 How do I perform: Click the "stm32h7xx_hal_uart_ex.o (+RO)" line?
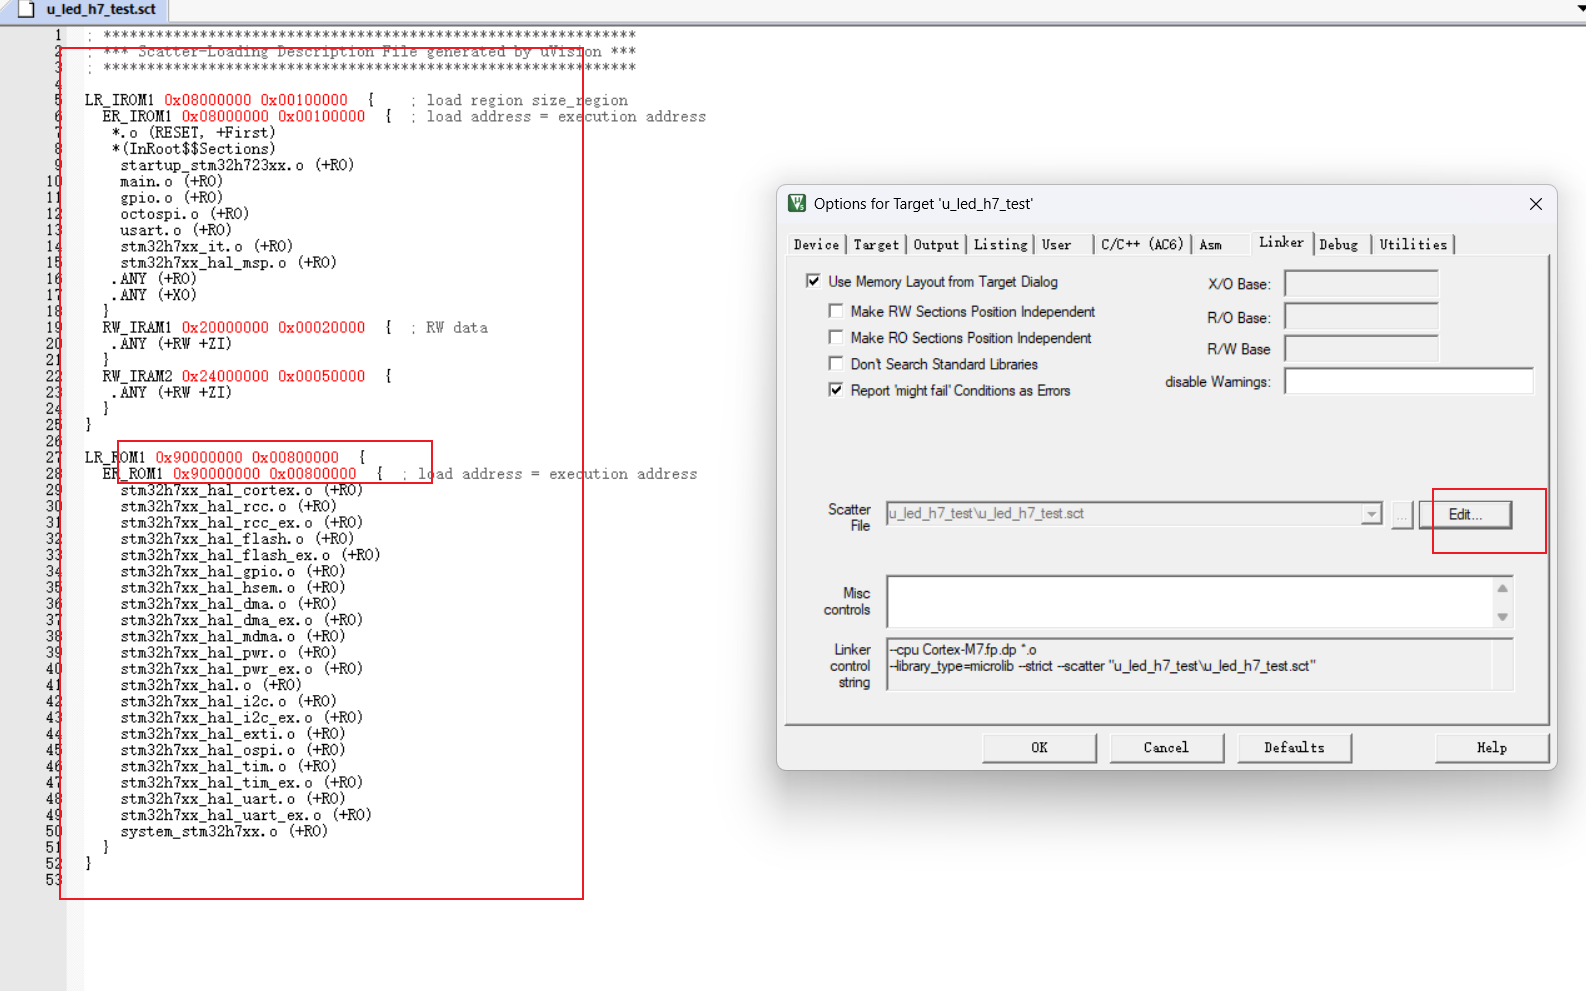[x=246, y=815]
